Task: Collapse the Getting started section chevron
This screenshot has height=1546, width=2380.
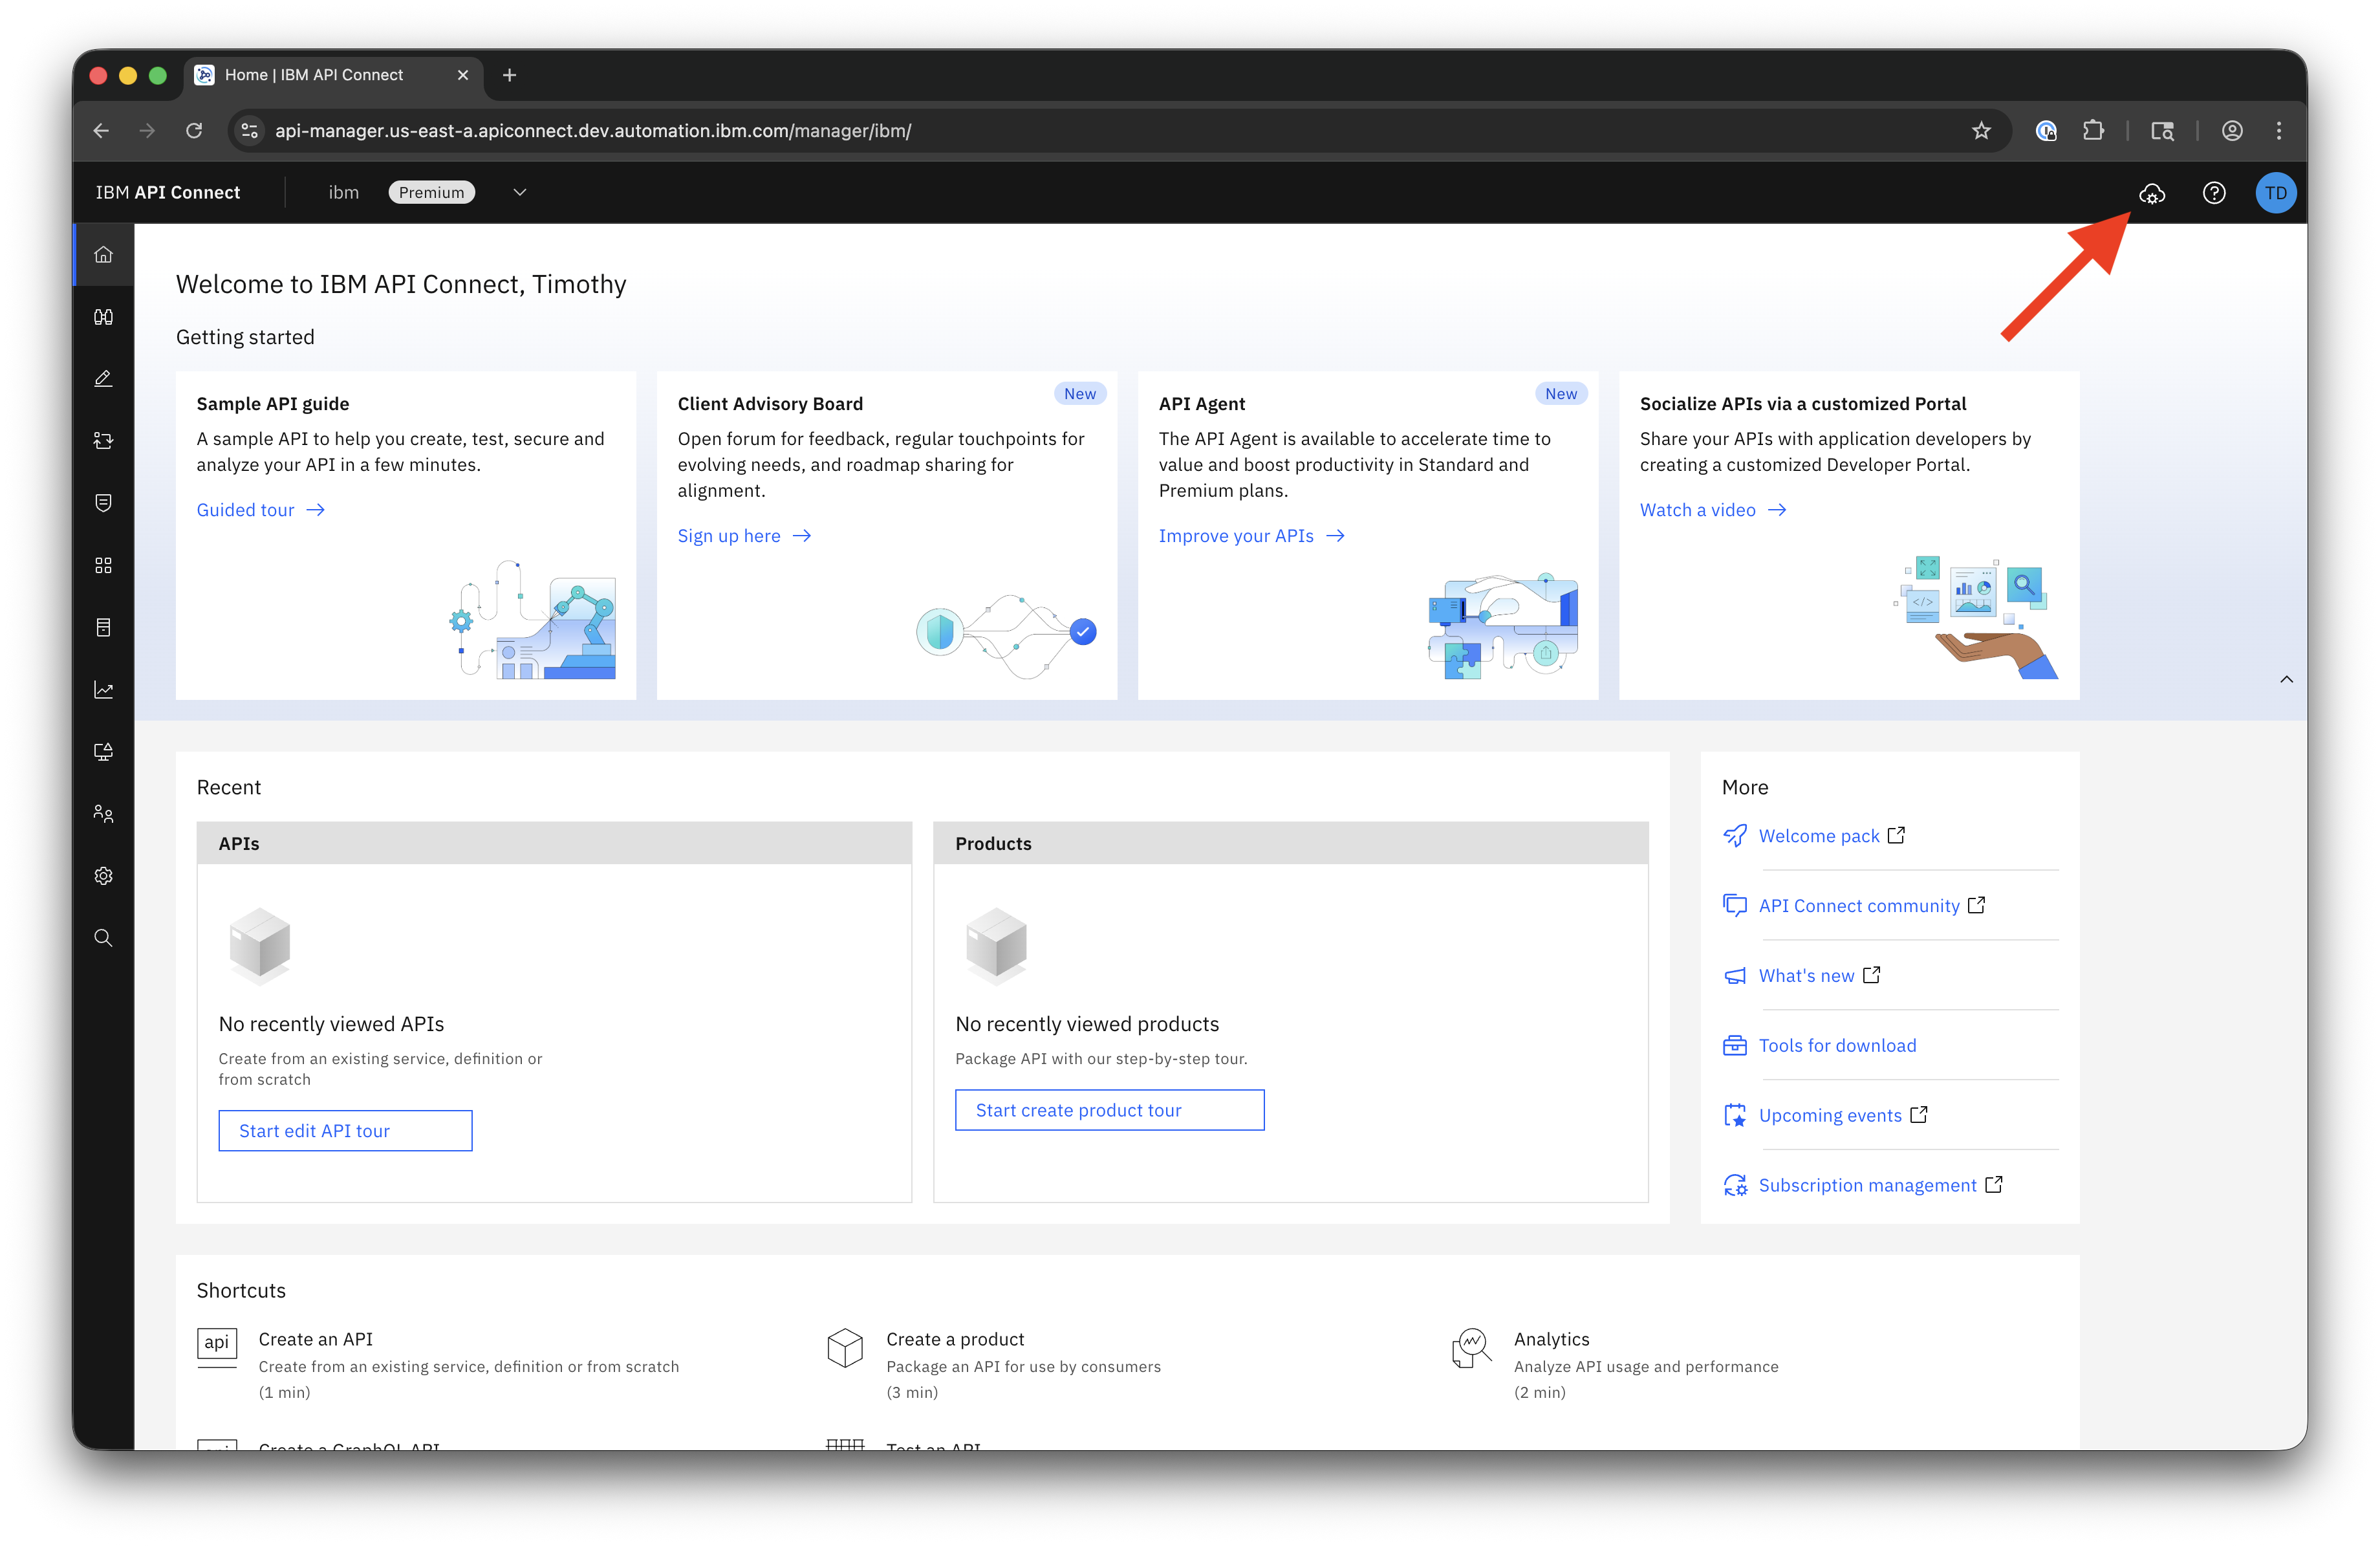Action: tap(2286, 680)
